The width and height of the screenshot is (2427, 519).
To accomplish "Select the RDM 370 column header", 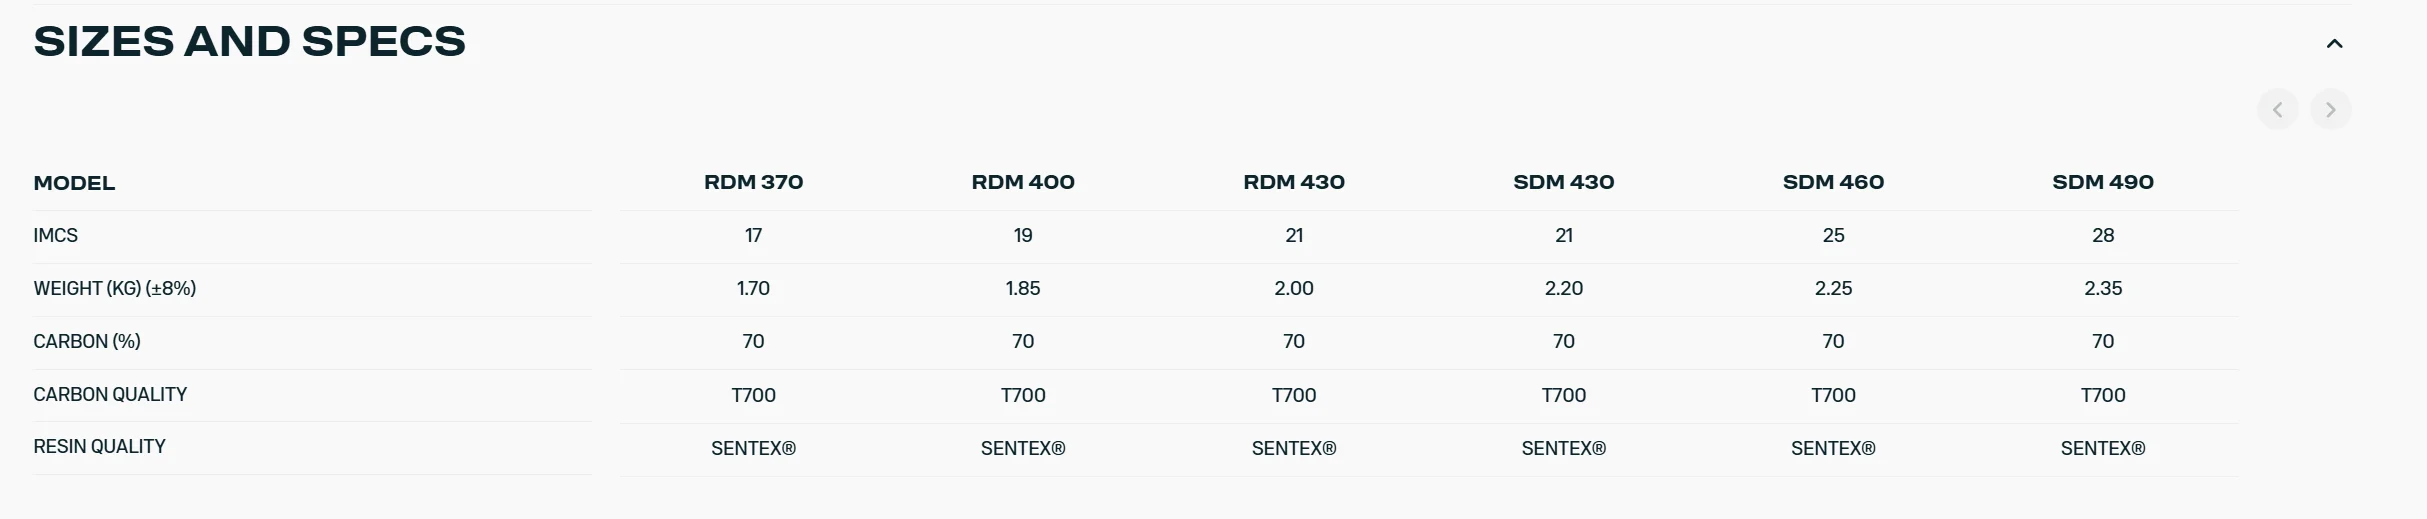I will 753,182.
